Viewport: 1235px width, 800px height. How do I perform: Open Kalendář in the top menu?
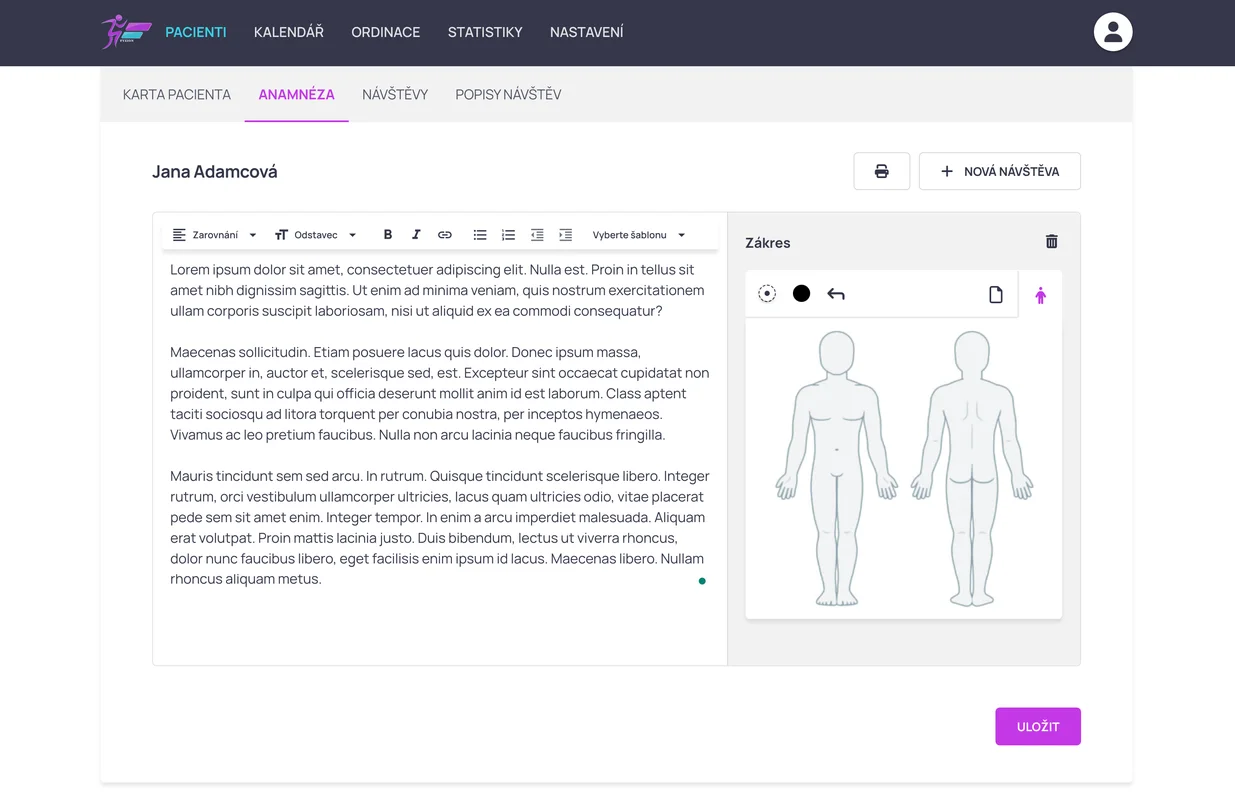289,32
